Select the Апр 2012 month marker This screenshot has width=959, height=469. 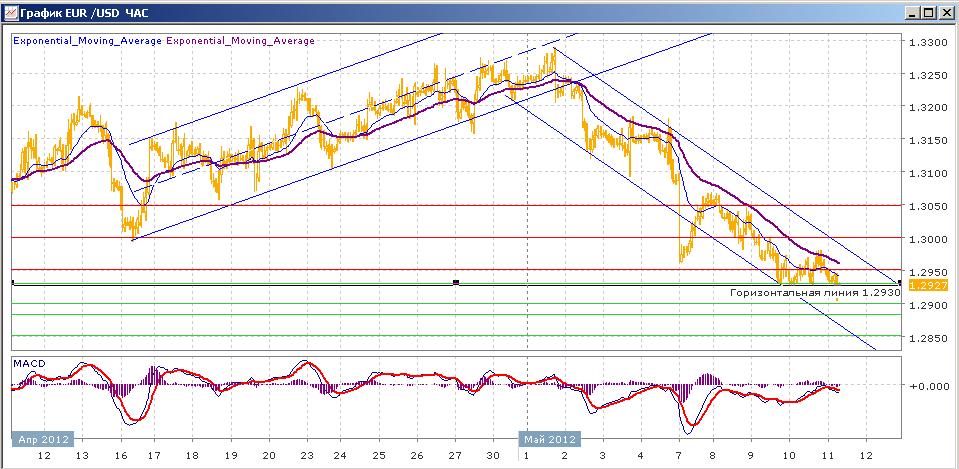(43, 439)
